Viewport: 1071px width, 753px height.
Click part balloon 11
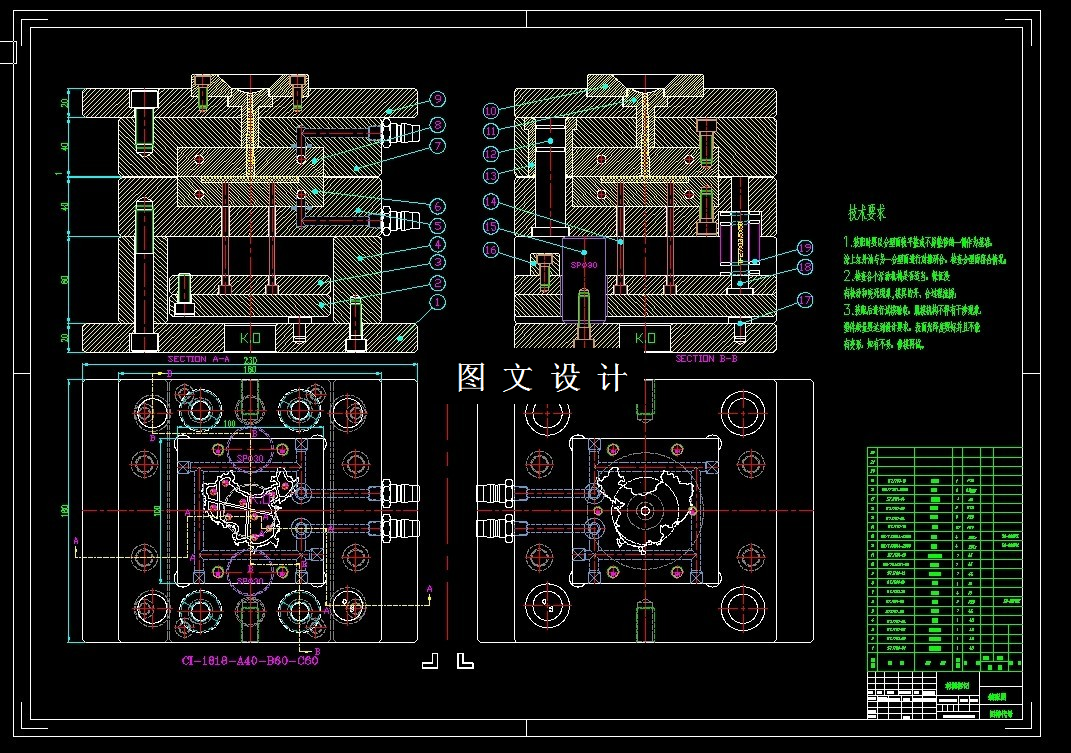point(491,131)
